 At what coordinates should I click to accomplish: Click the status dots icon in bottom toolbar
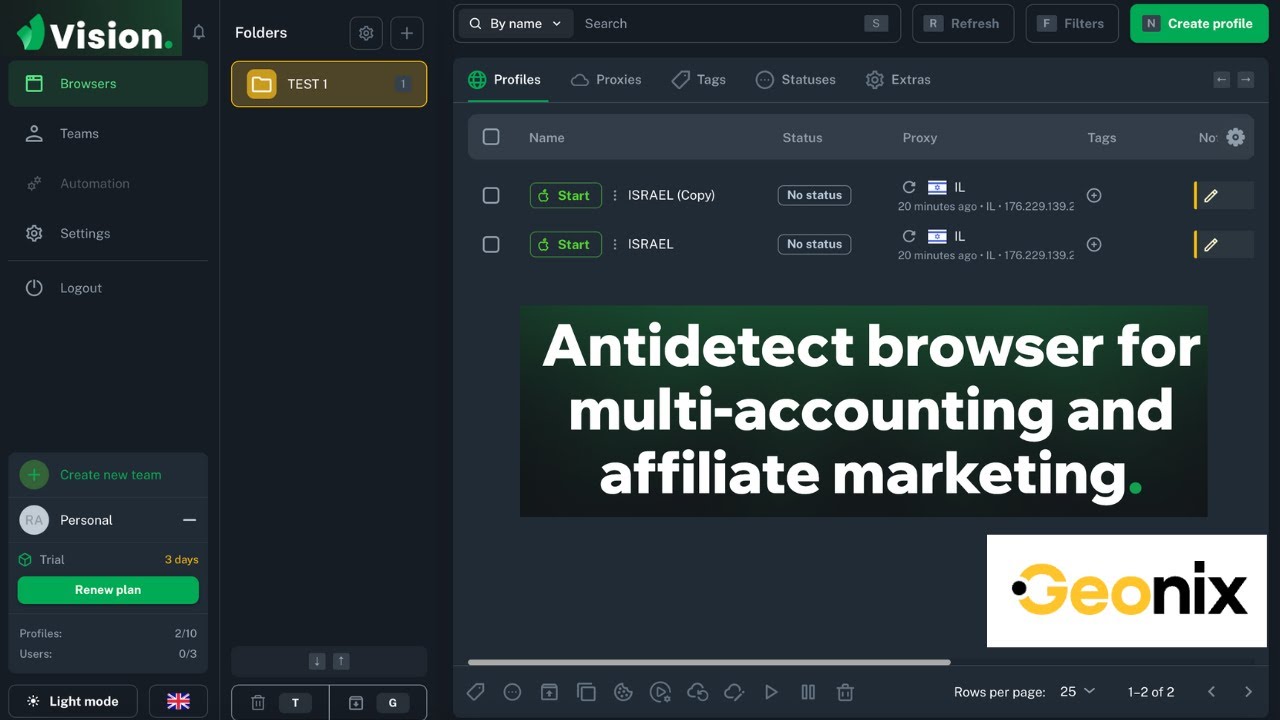coord(512,692)
